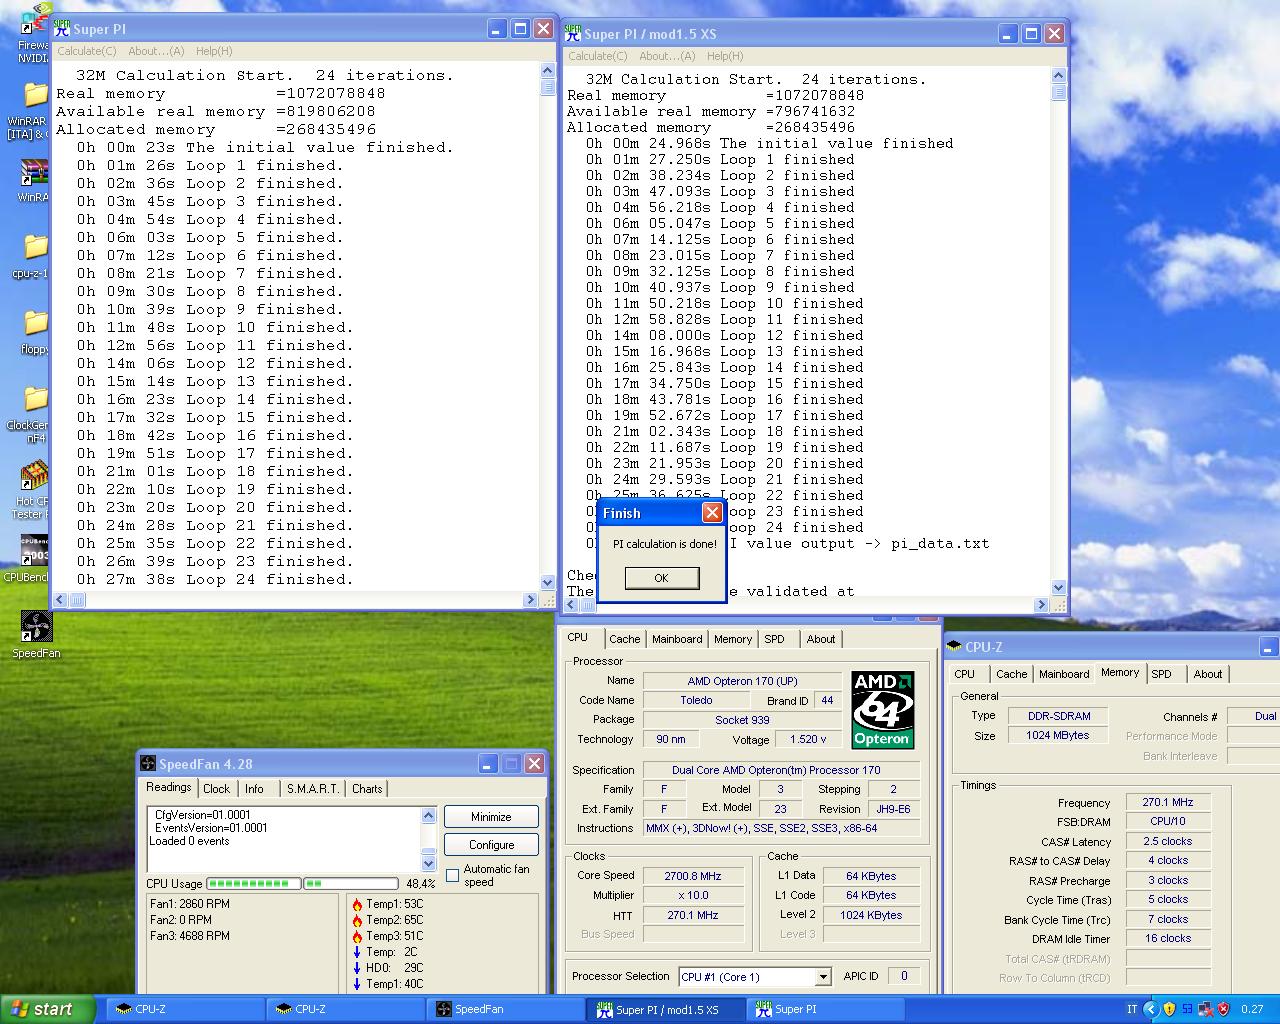Screen dimensions: 1280x1024
Task: Switch to SpeedFan Clock tab
Action: click(217, 789)
